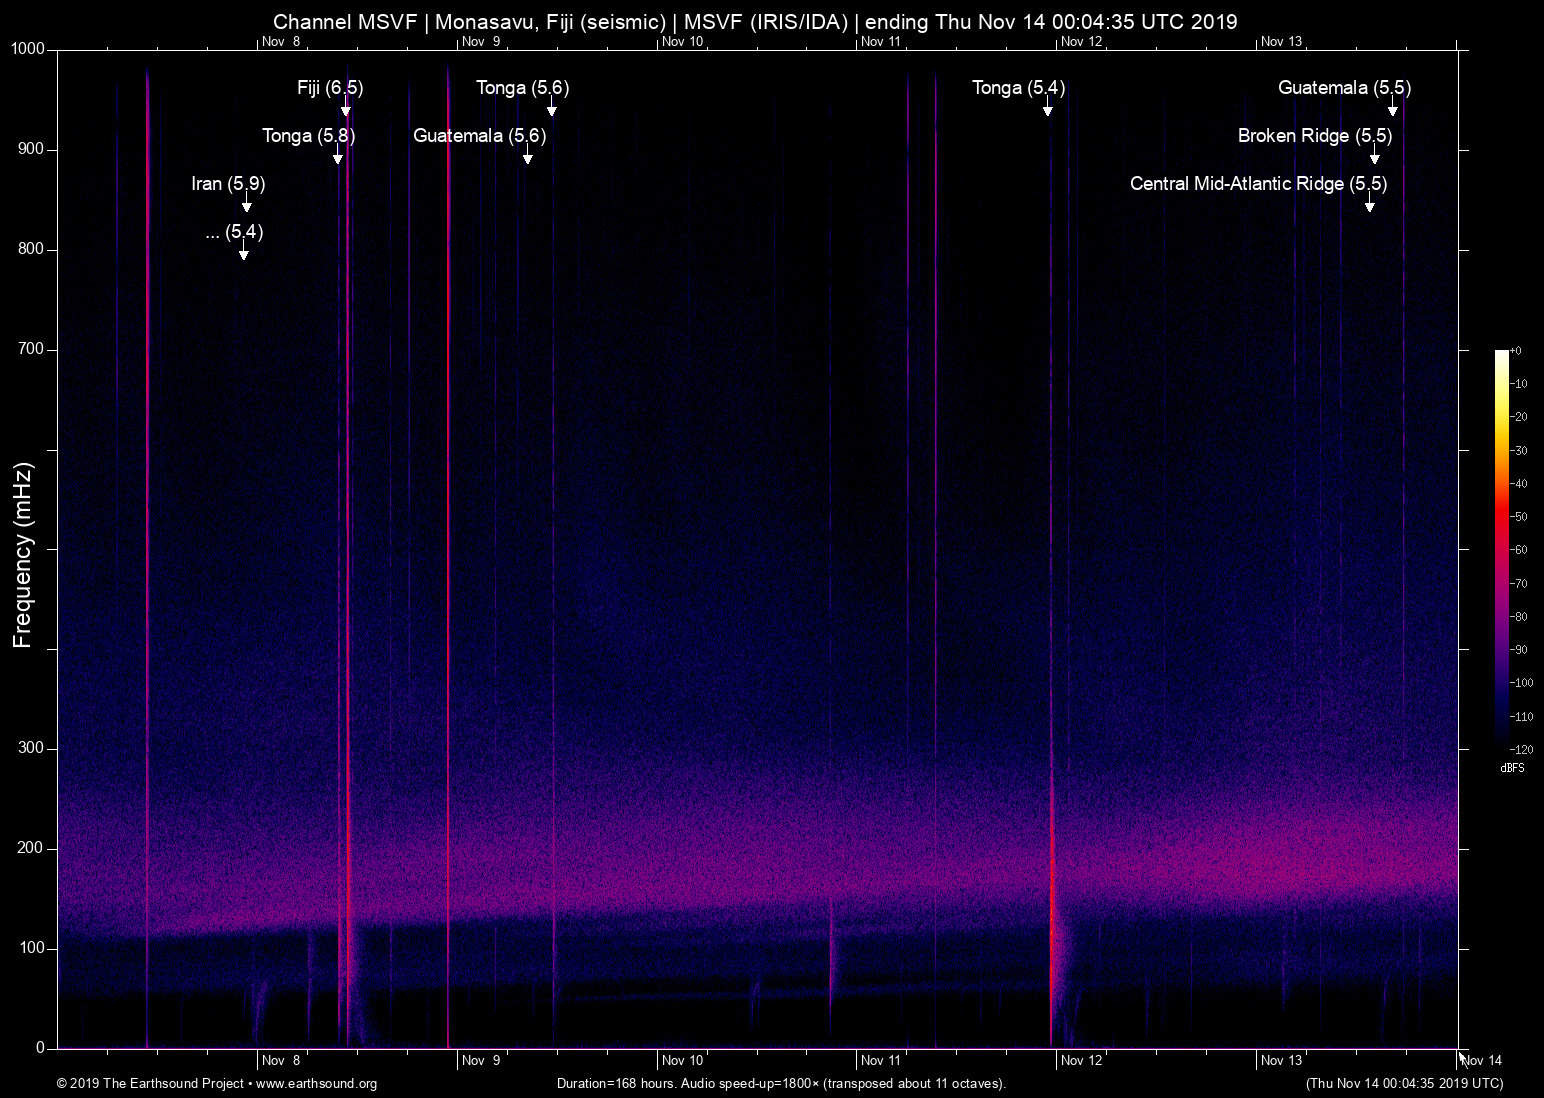Click the chart title mentioning Channel MSVF
This screenshot has height=1098, width=1544.
tap(756, 21)
